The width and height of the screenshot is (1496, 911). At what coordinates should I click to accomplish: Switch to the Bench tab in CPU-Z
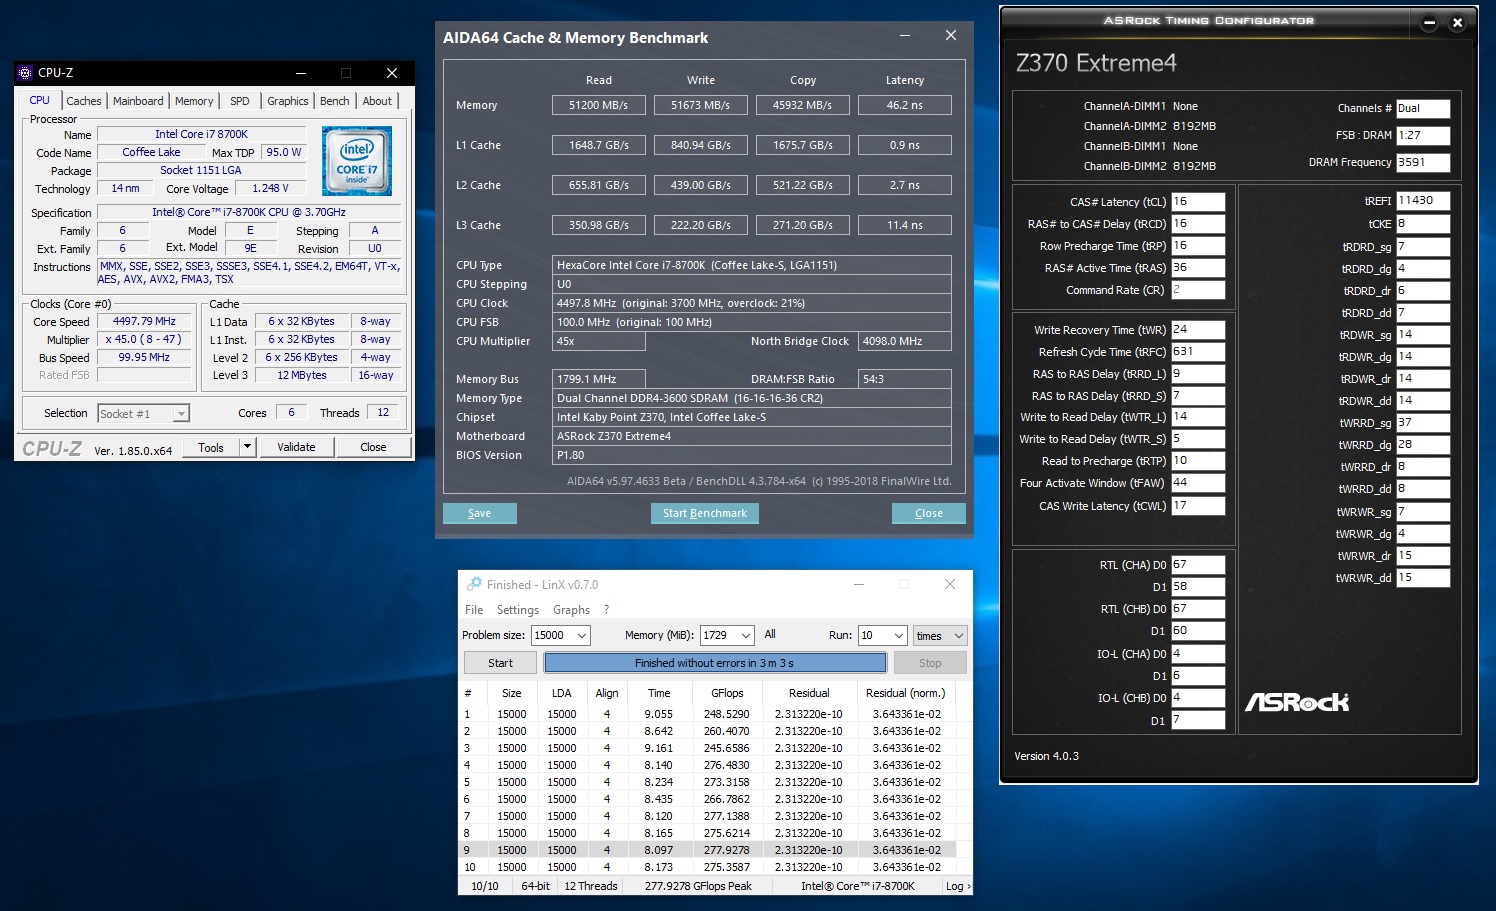(x=335, y=101)
